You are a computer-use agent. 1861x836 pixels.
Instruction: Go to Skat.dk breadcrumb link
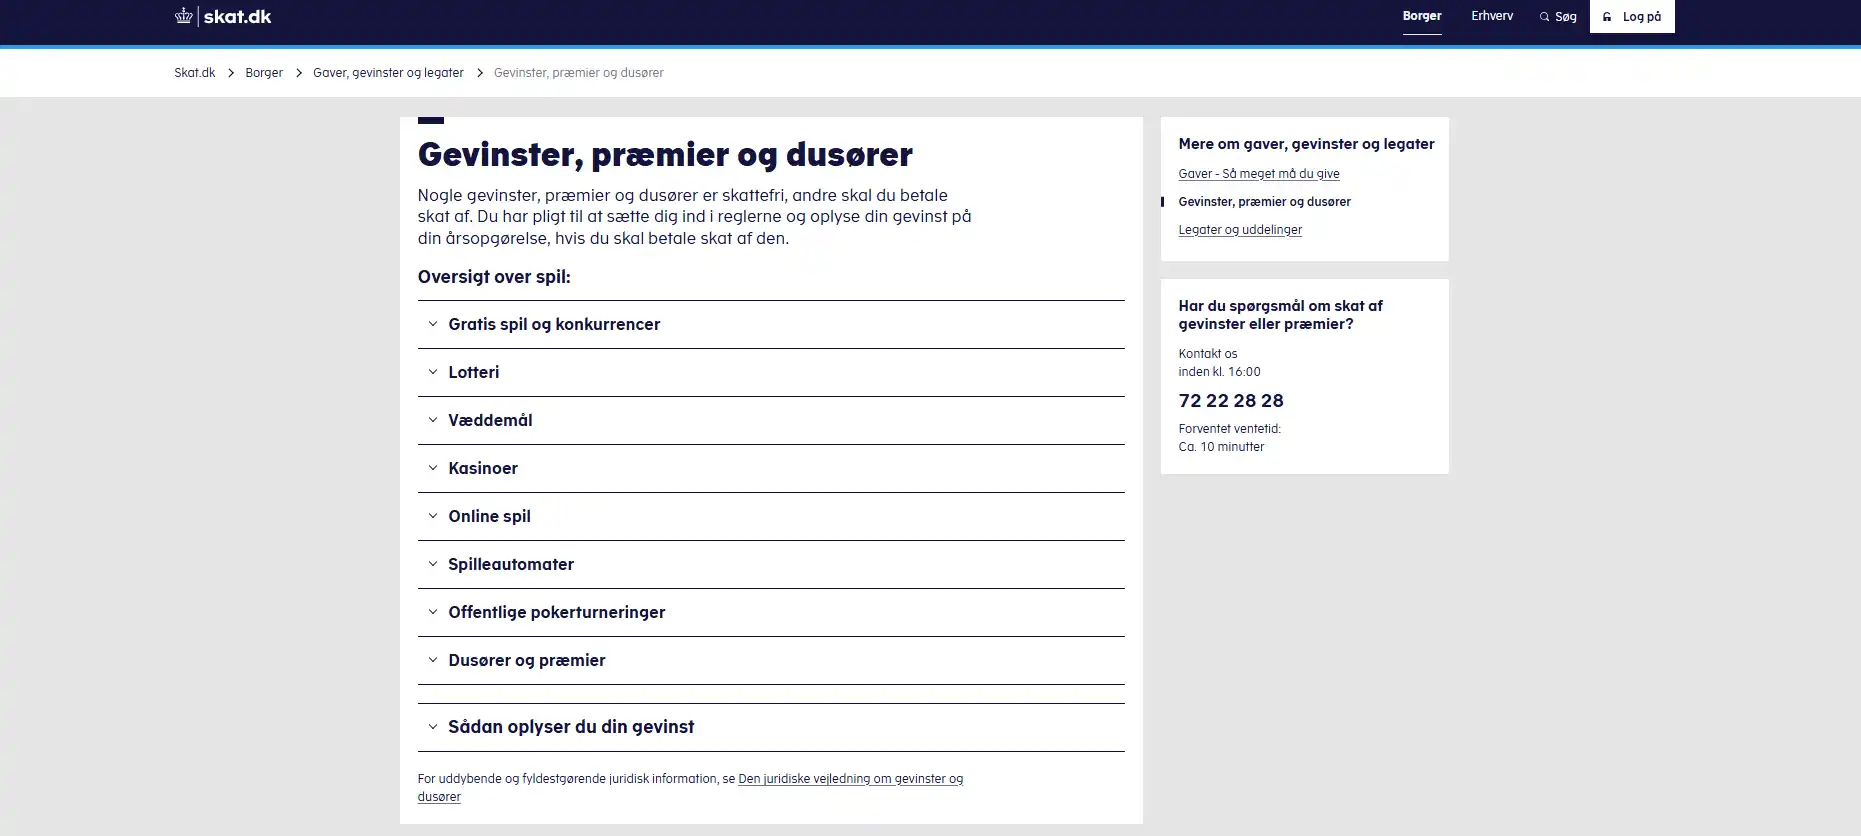coord(195,73)
